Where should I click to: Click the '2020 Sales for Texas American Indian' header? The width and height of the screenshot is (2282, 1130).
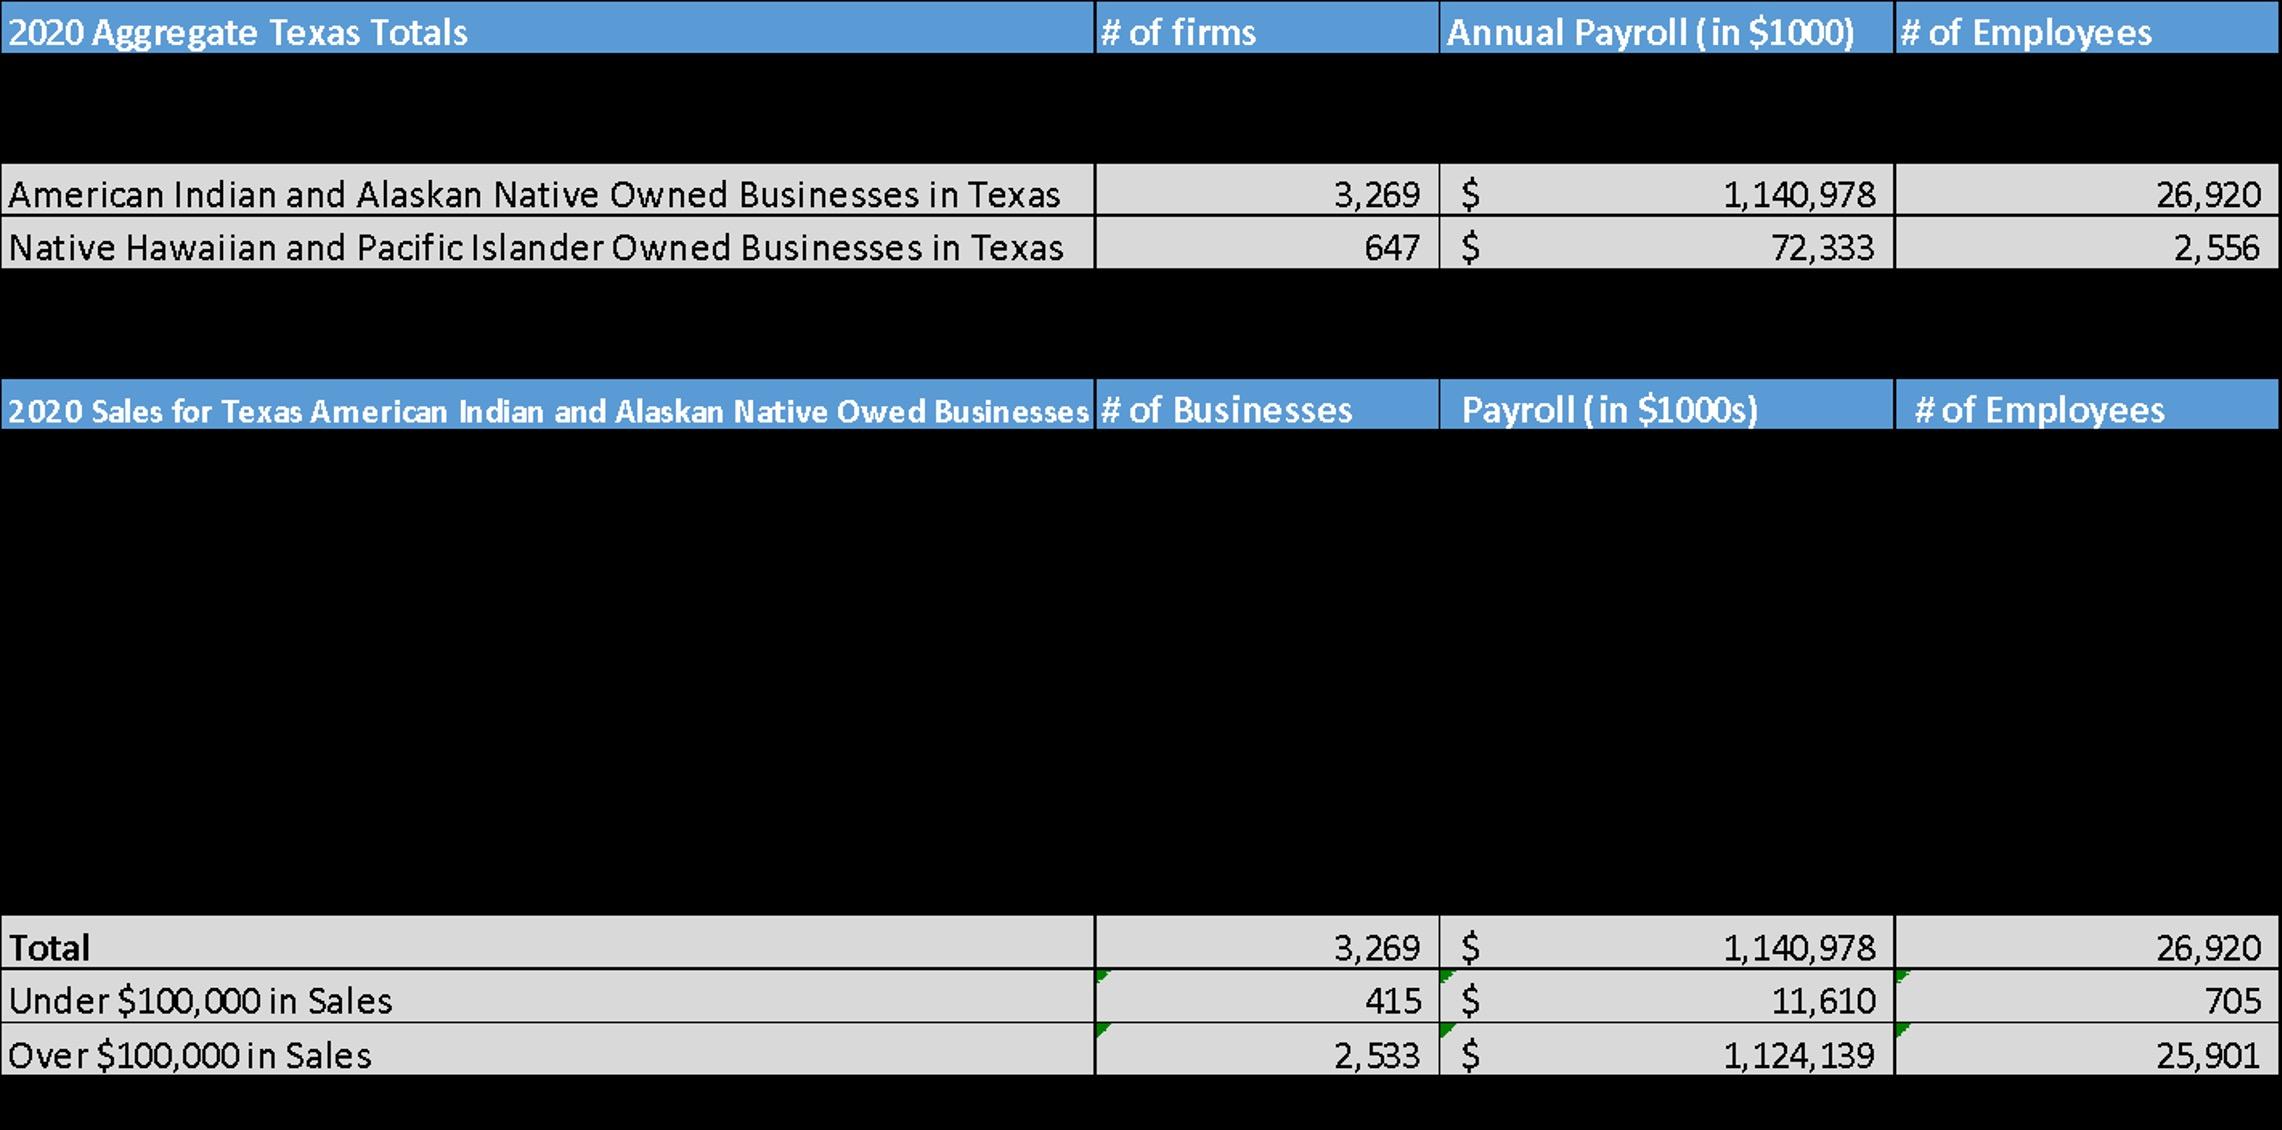point(547,405)
